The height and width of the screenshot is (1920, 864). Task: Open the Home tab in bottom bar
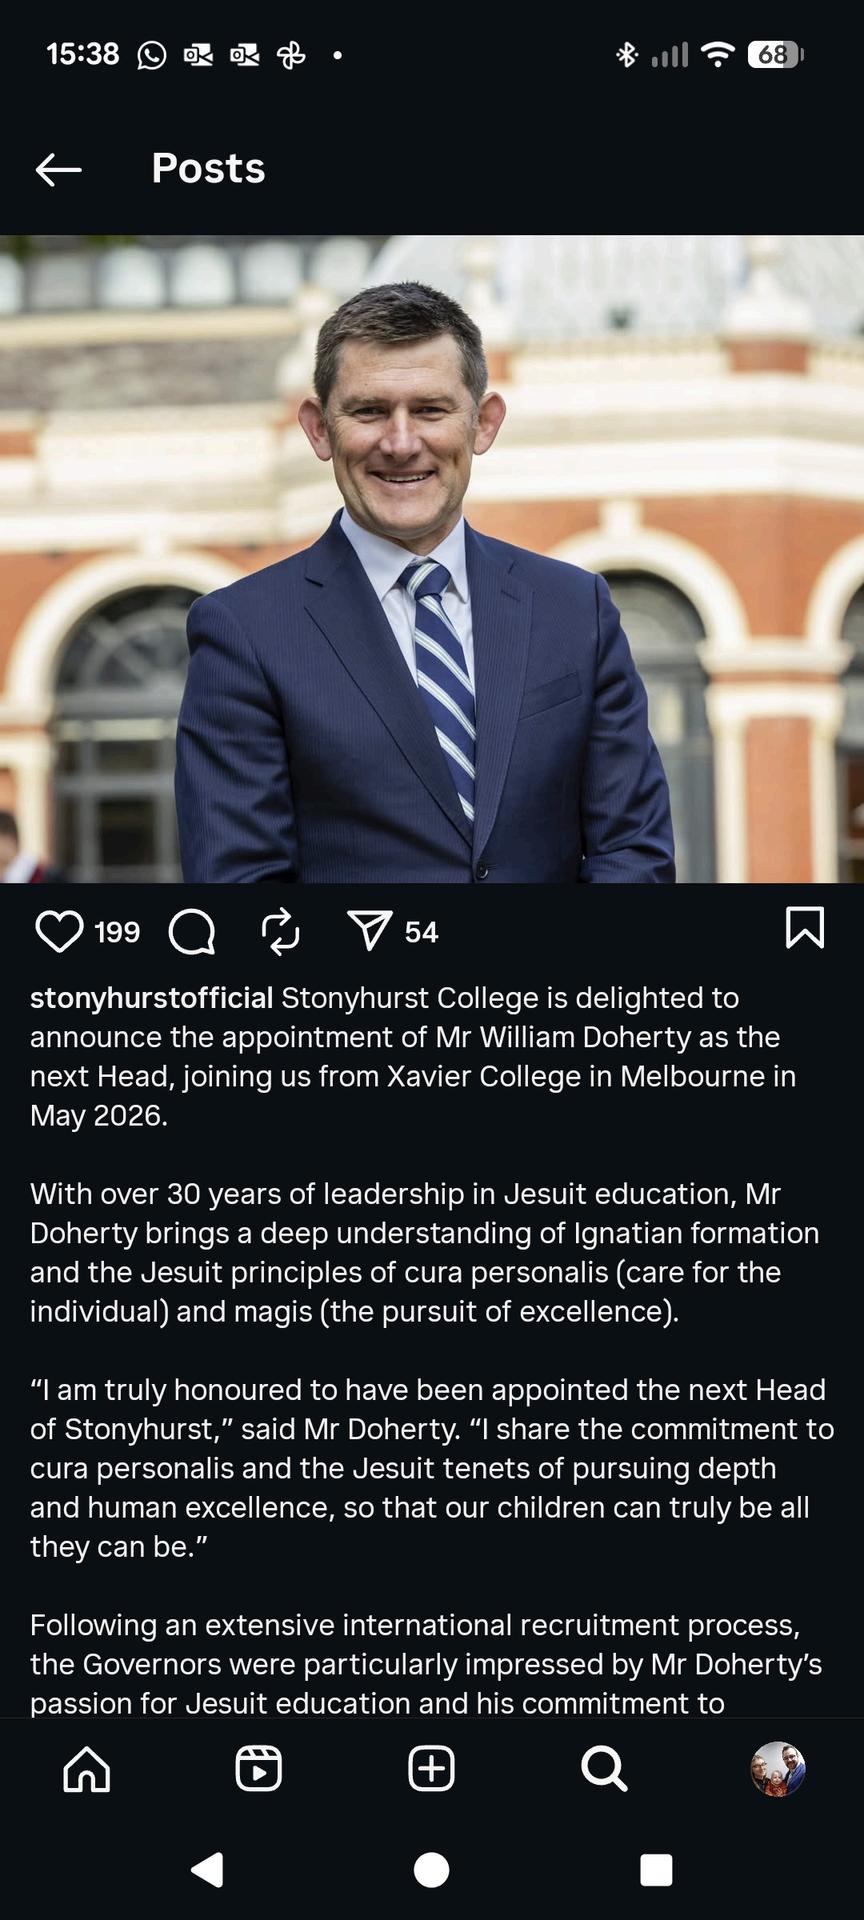87,1769
